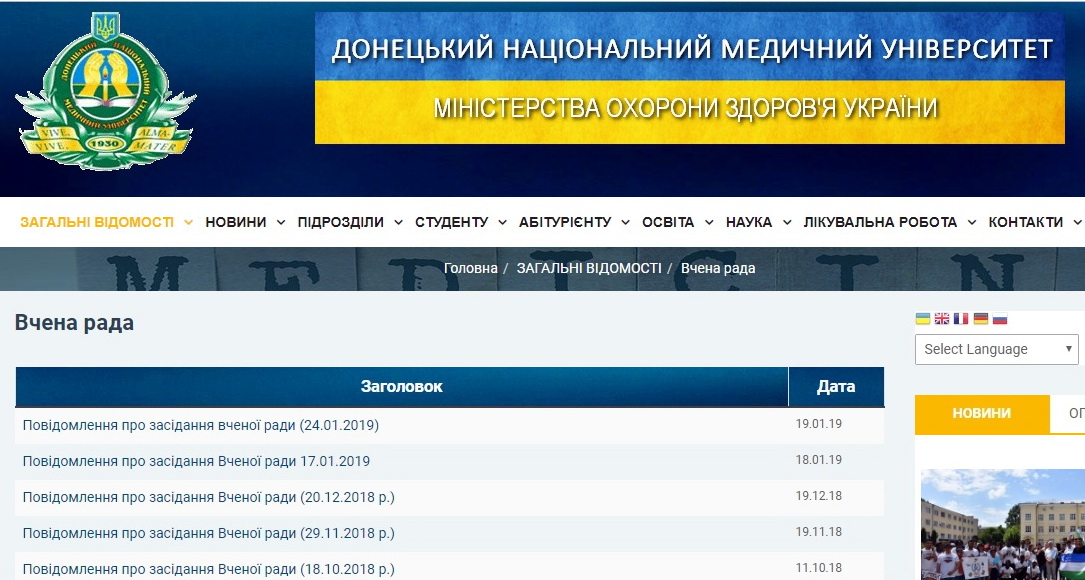The image size is (1085, 580).
Task: Open the ПІДРОЗДІЛИ menu item
Action: [x=340, y=222]
